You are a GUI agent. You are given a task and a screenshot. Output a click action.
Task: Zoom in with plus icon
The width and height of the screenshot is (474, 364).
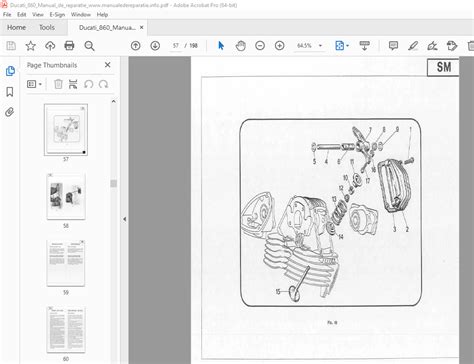280,46
